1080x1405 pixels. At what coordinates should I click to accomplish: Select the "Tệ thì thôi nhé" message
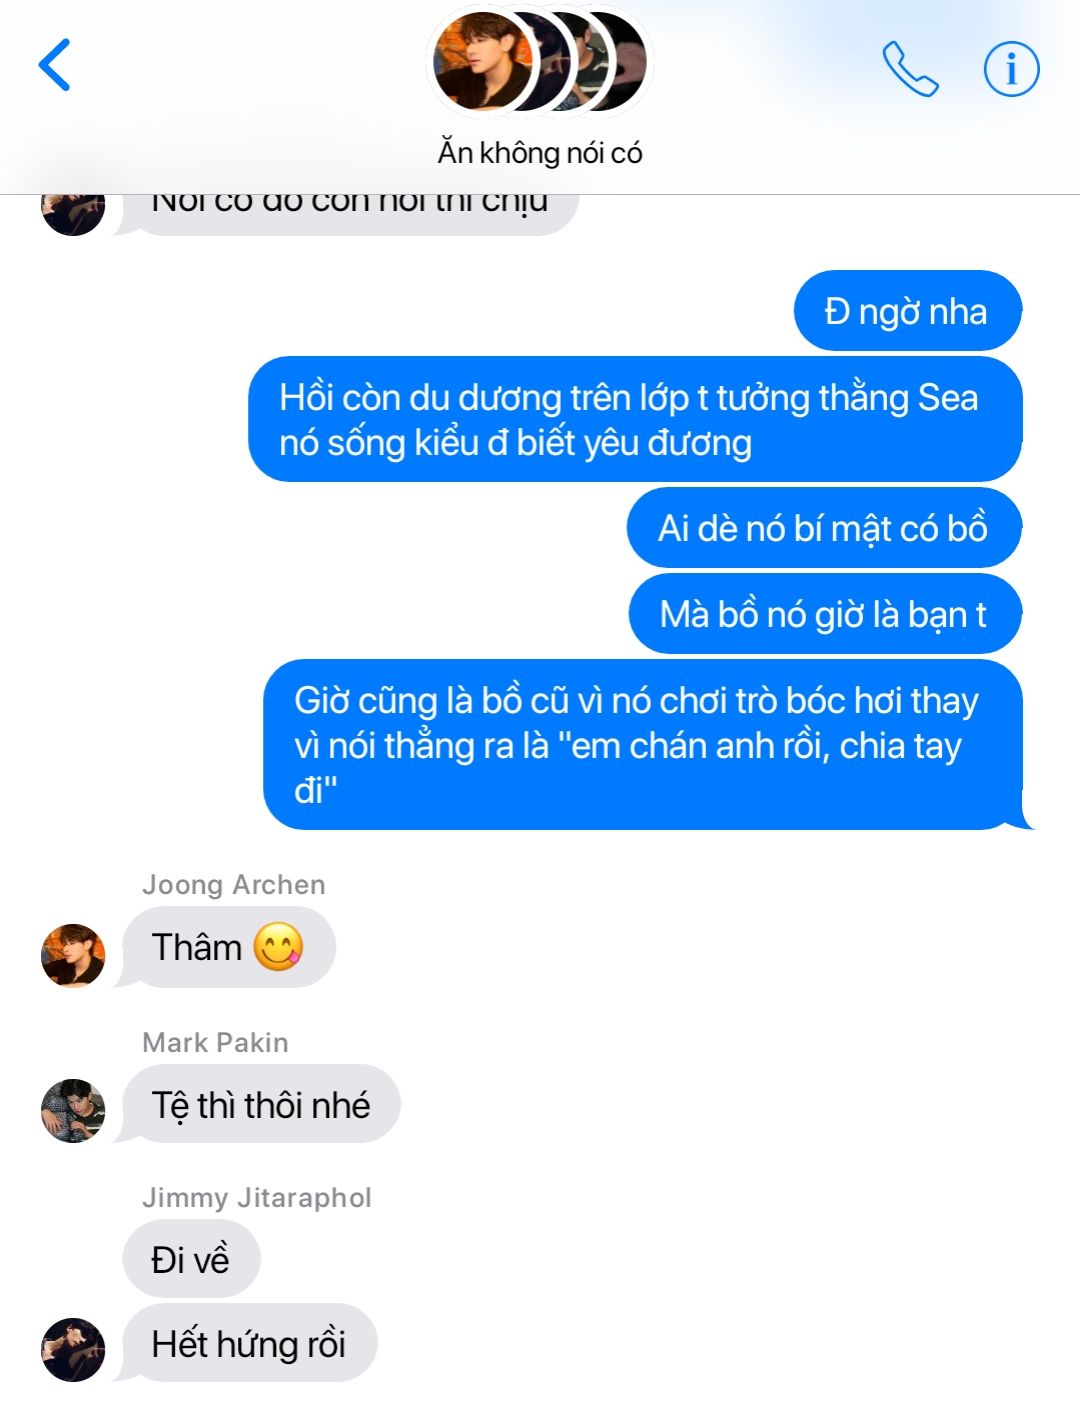pyautogui.click(x=261, y=1104)
